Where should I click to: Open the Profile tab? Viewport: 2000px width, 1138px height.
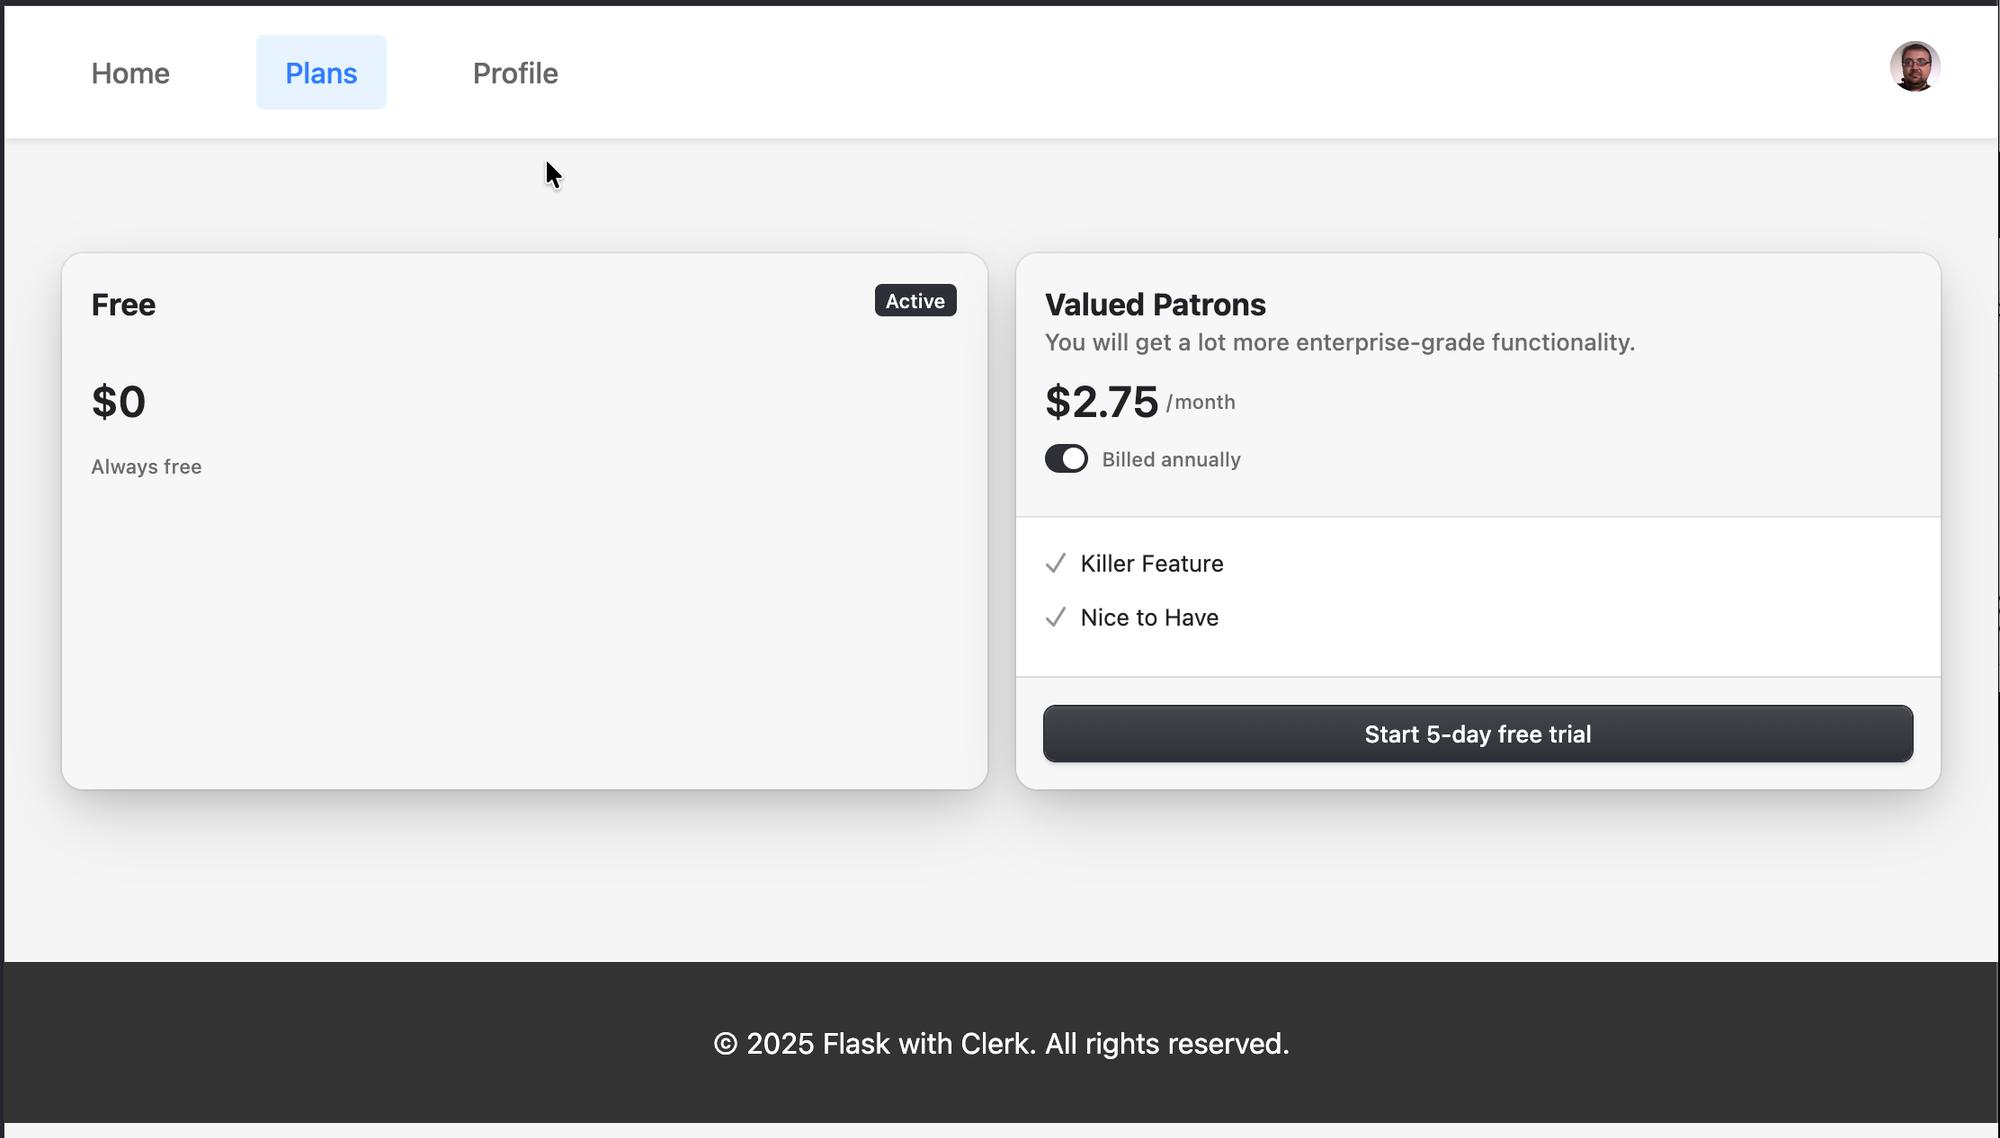515,73
